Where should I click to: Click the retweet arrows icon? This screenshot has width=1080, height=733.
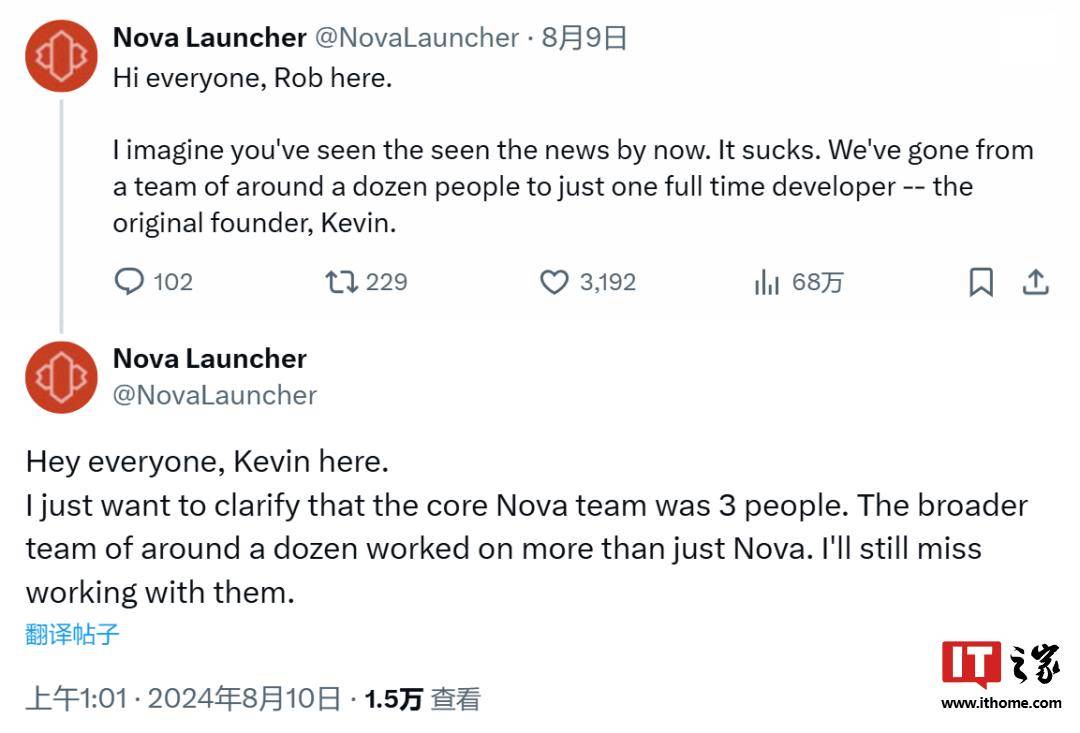point(341,282)
